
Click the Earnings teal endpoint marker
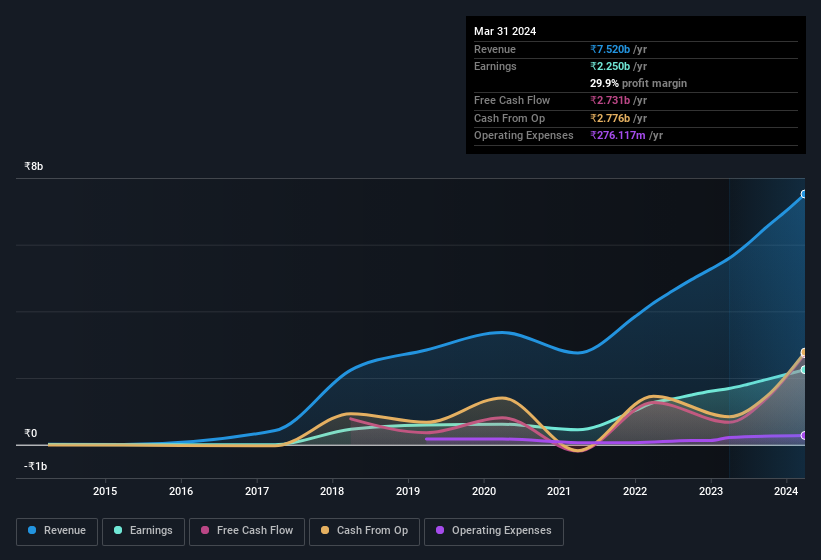(804, 369)
